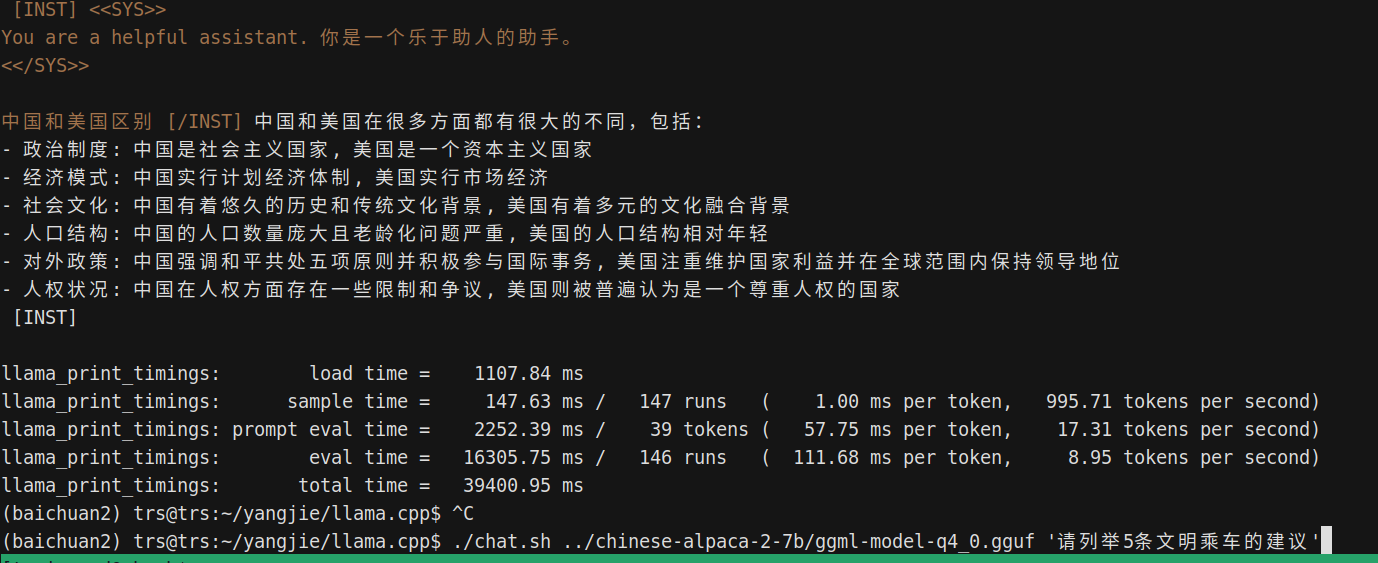Click the user question 中国和美国区别
The width and height of the screenshot is (1378, 563).
(78, 121)
